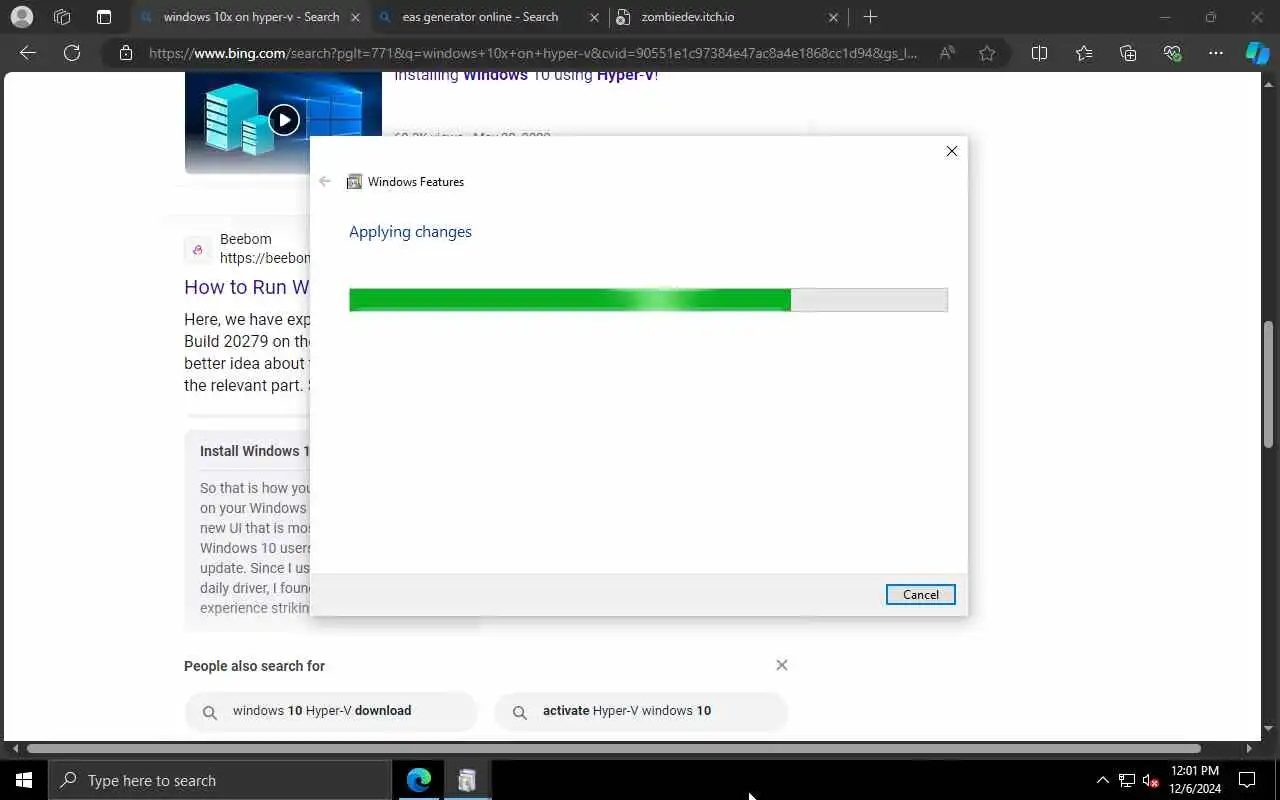Open 'Installing Windows 10 using Hyper-V' video link
Image resolution: width=1280 pixels, height=800 pixels.
(x=526, y=75)
